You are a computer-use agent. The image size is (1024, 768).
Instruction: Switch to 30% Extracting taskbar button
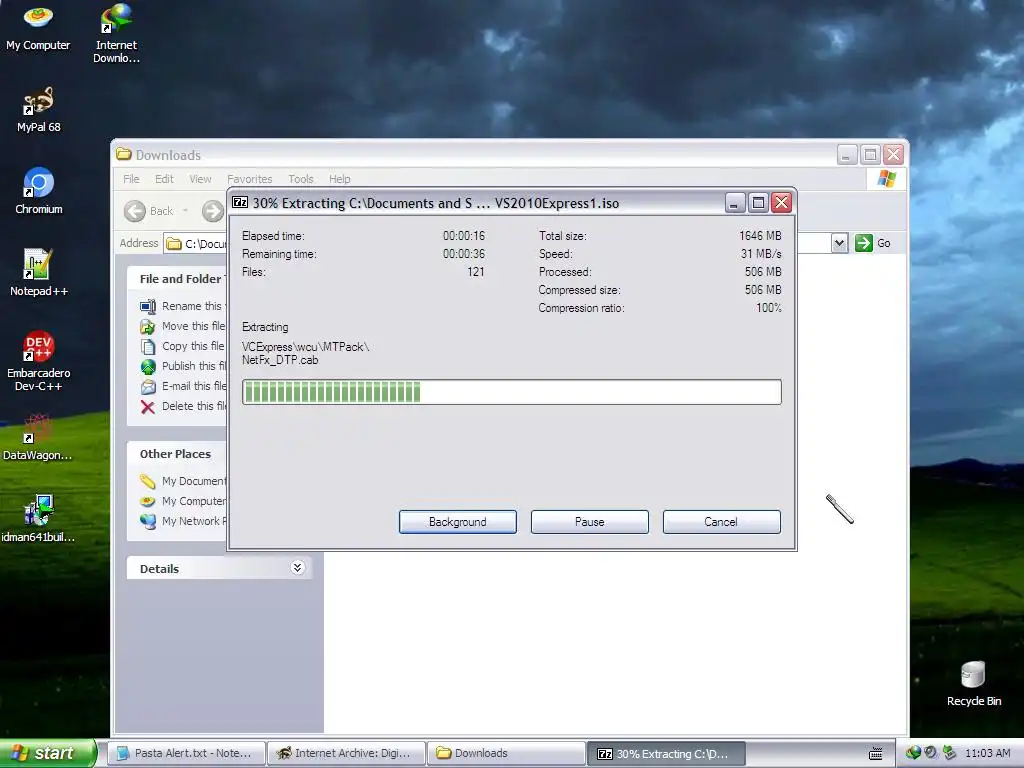[666, 753]
